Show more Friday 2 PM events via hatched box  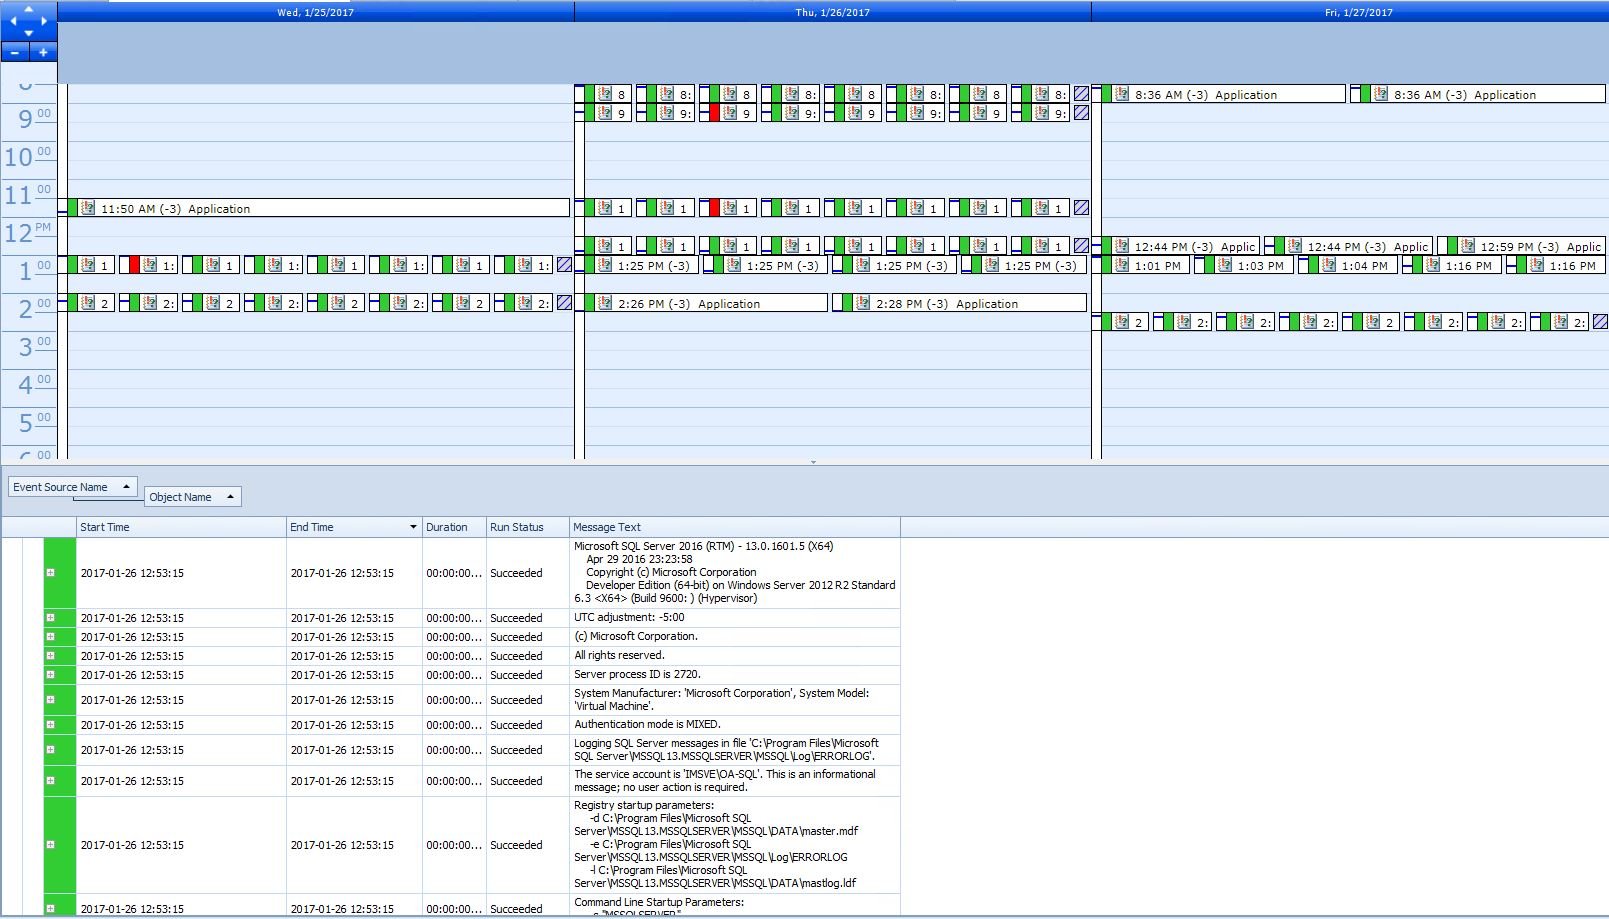click(x=1600, y=322)
